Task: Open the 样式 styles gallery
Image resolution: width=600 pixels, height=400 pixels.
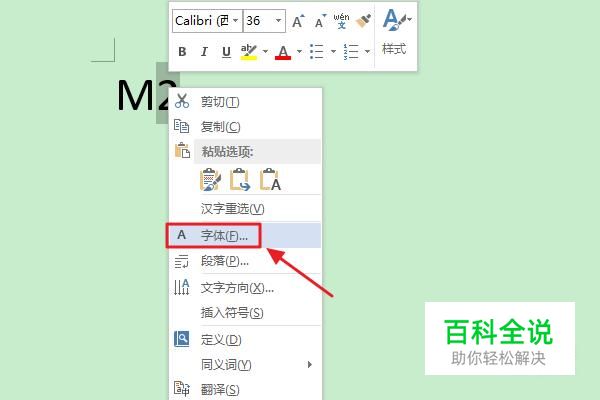Action: (x=396, y=34)
